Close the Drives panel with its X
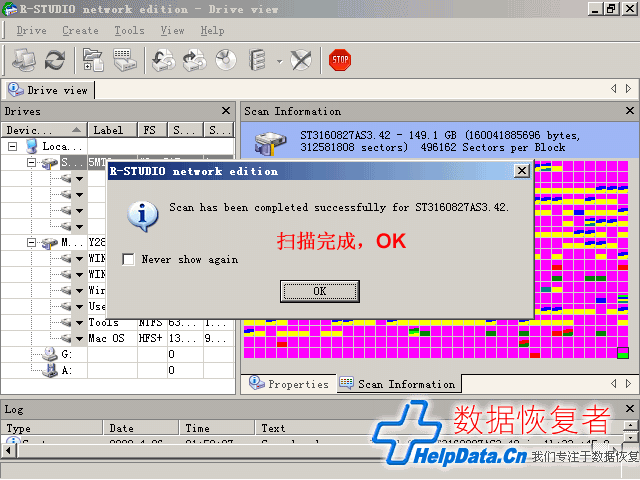Viewport: 640px width, 480px height. tap(226, 112)
